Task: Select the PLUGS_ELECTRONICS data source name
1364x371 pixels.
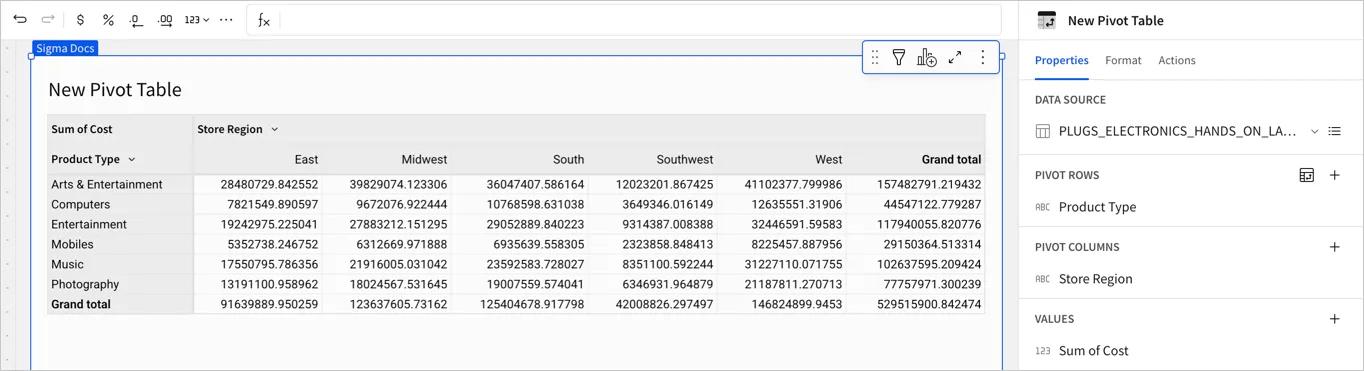Action: click(x=1177, y=131)
